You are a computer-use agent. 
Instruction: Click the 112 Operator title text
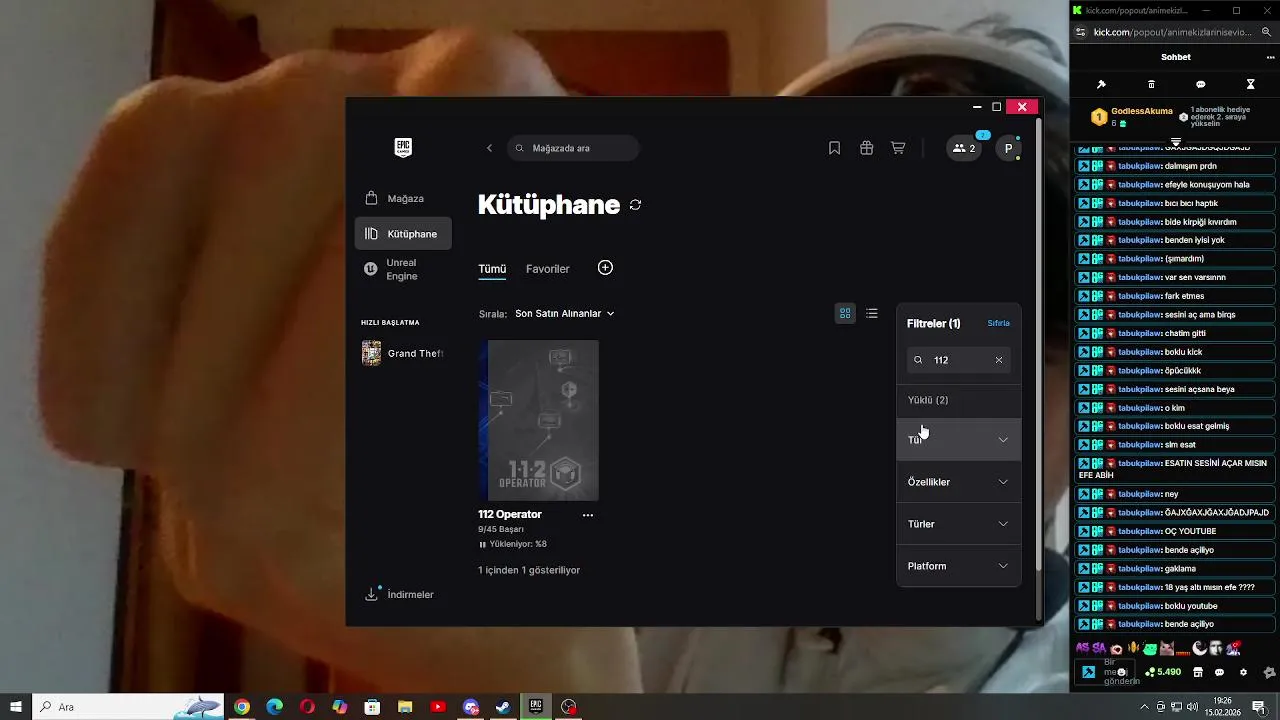point(510,514)
